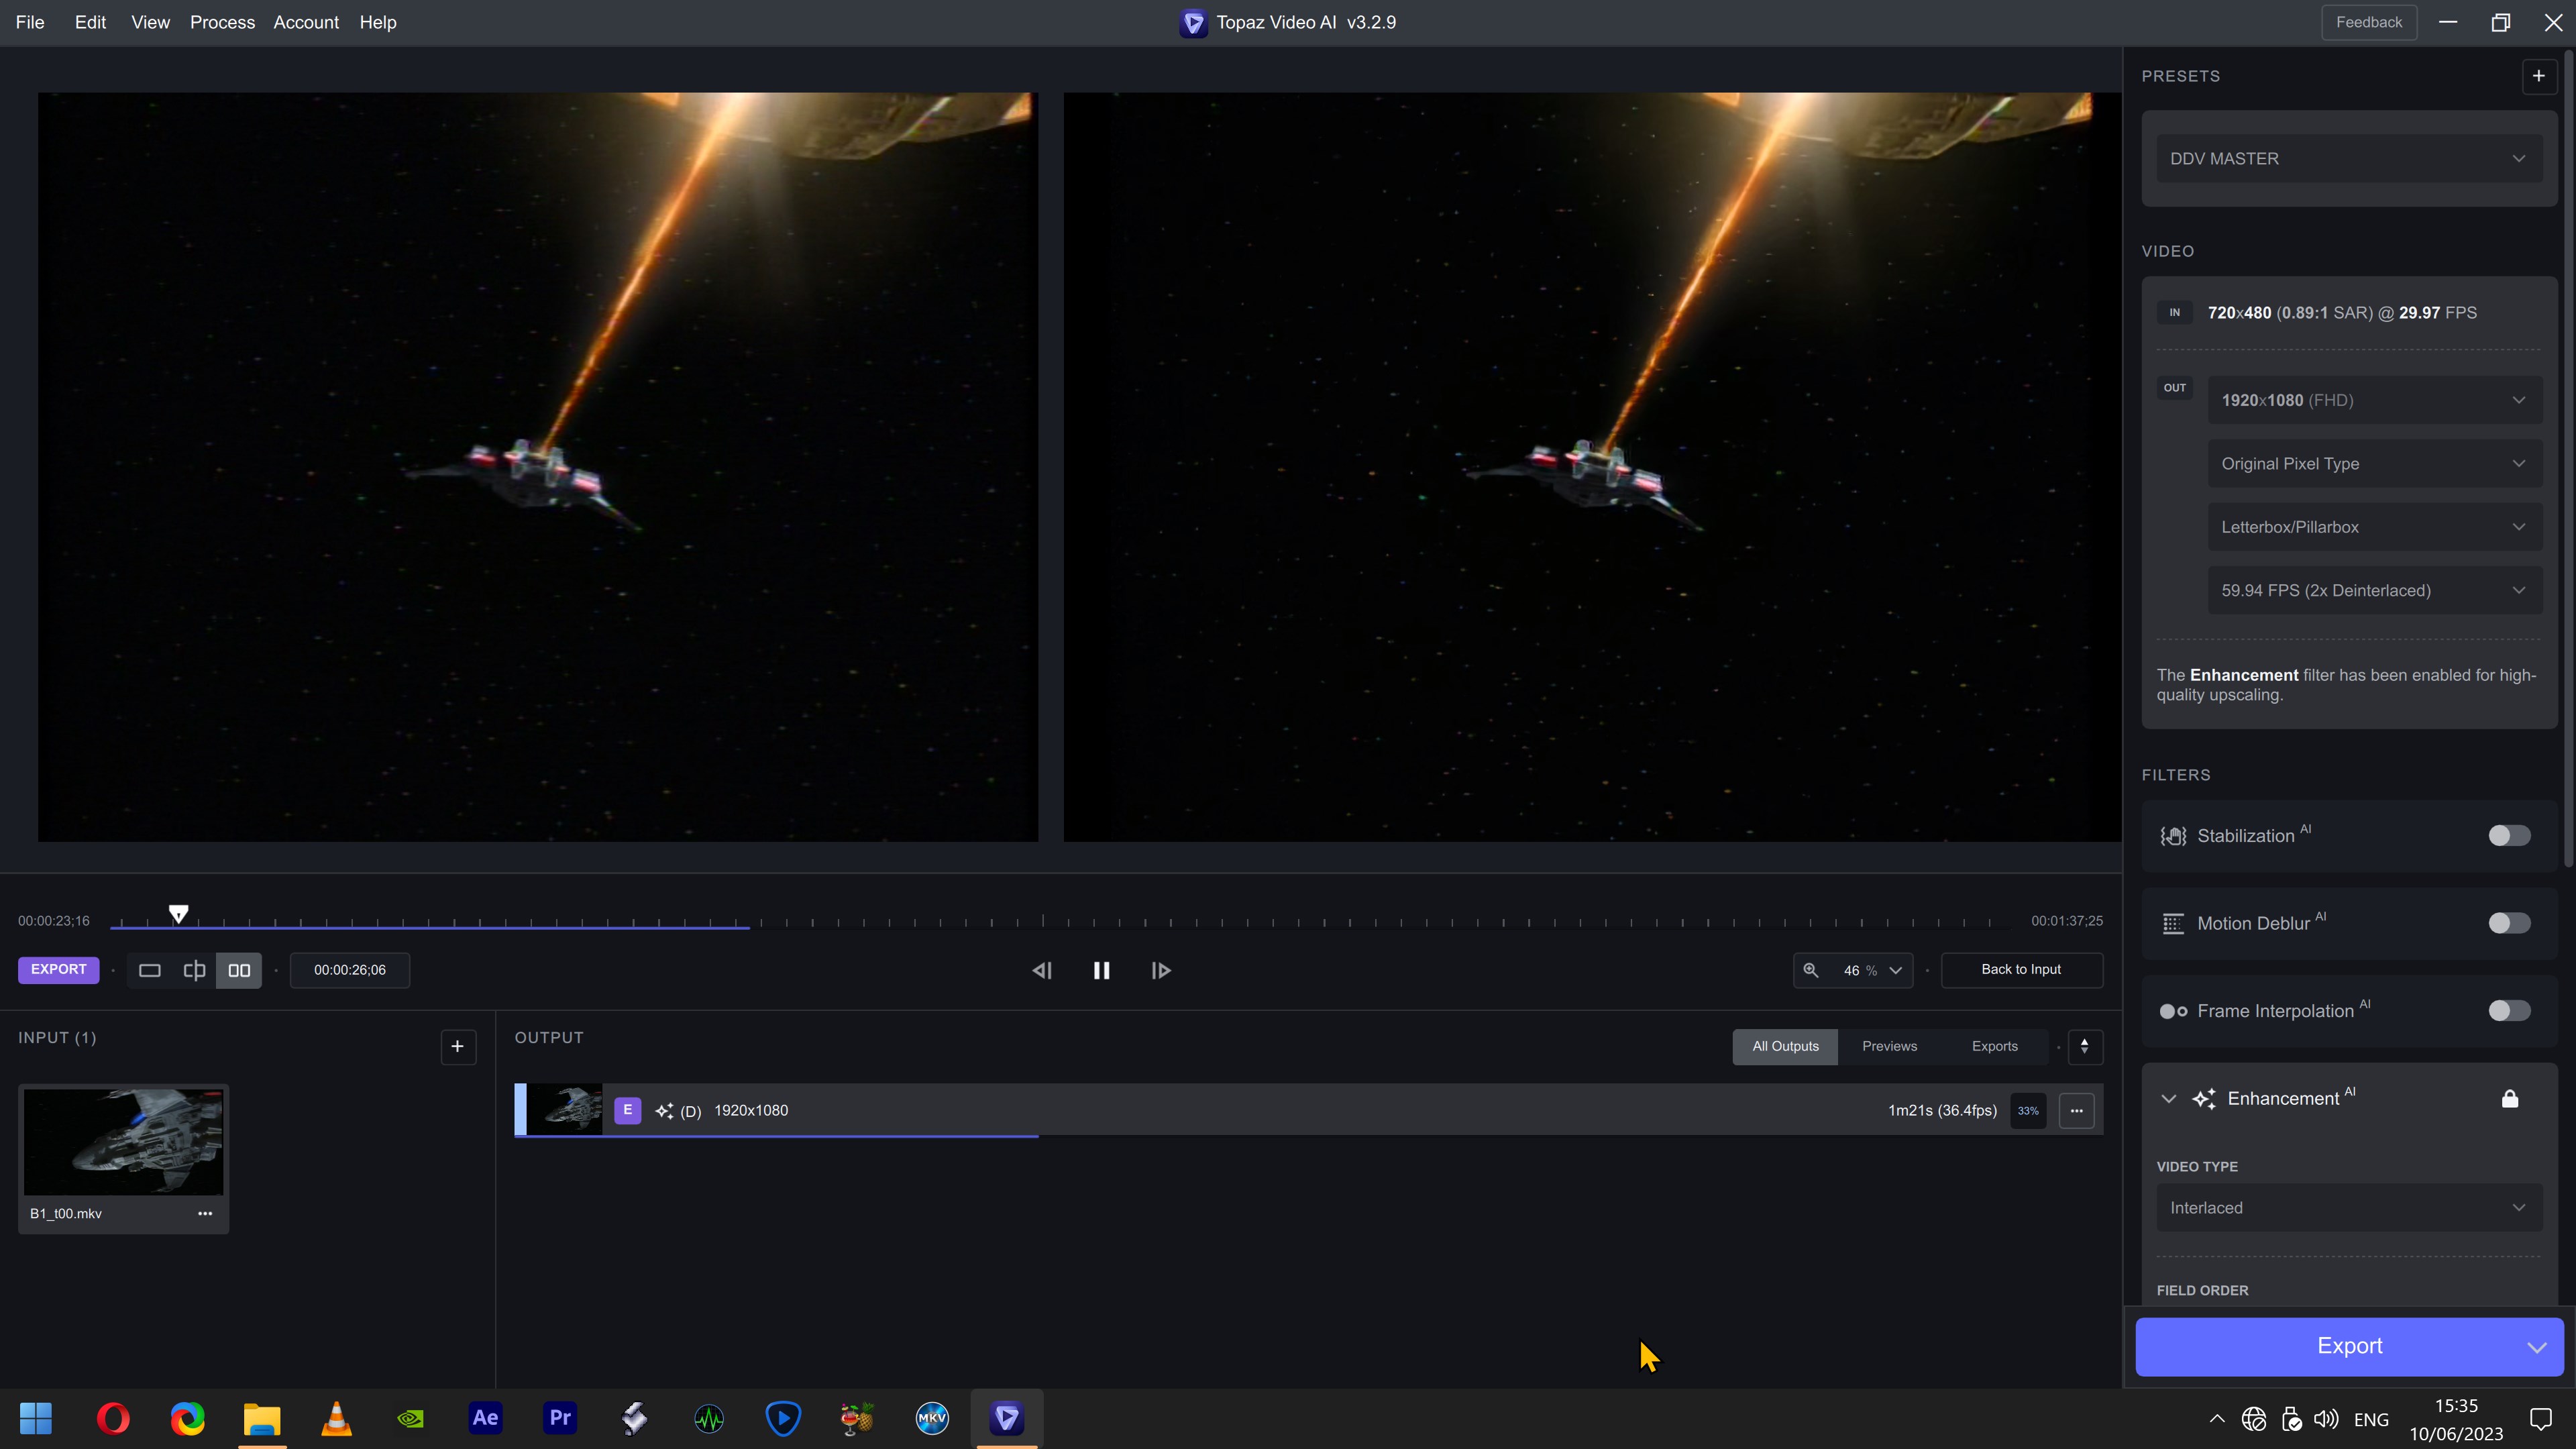This screenshot has height=1449, width=2576.
Task: Open the Interlaced video type dropdown
Action: point(2348,1208)
